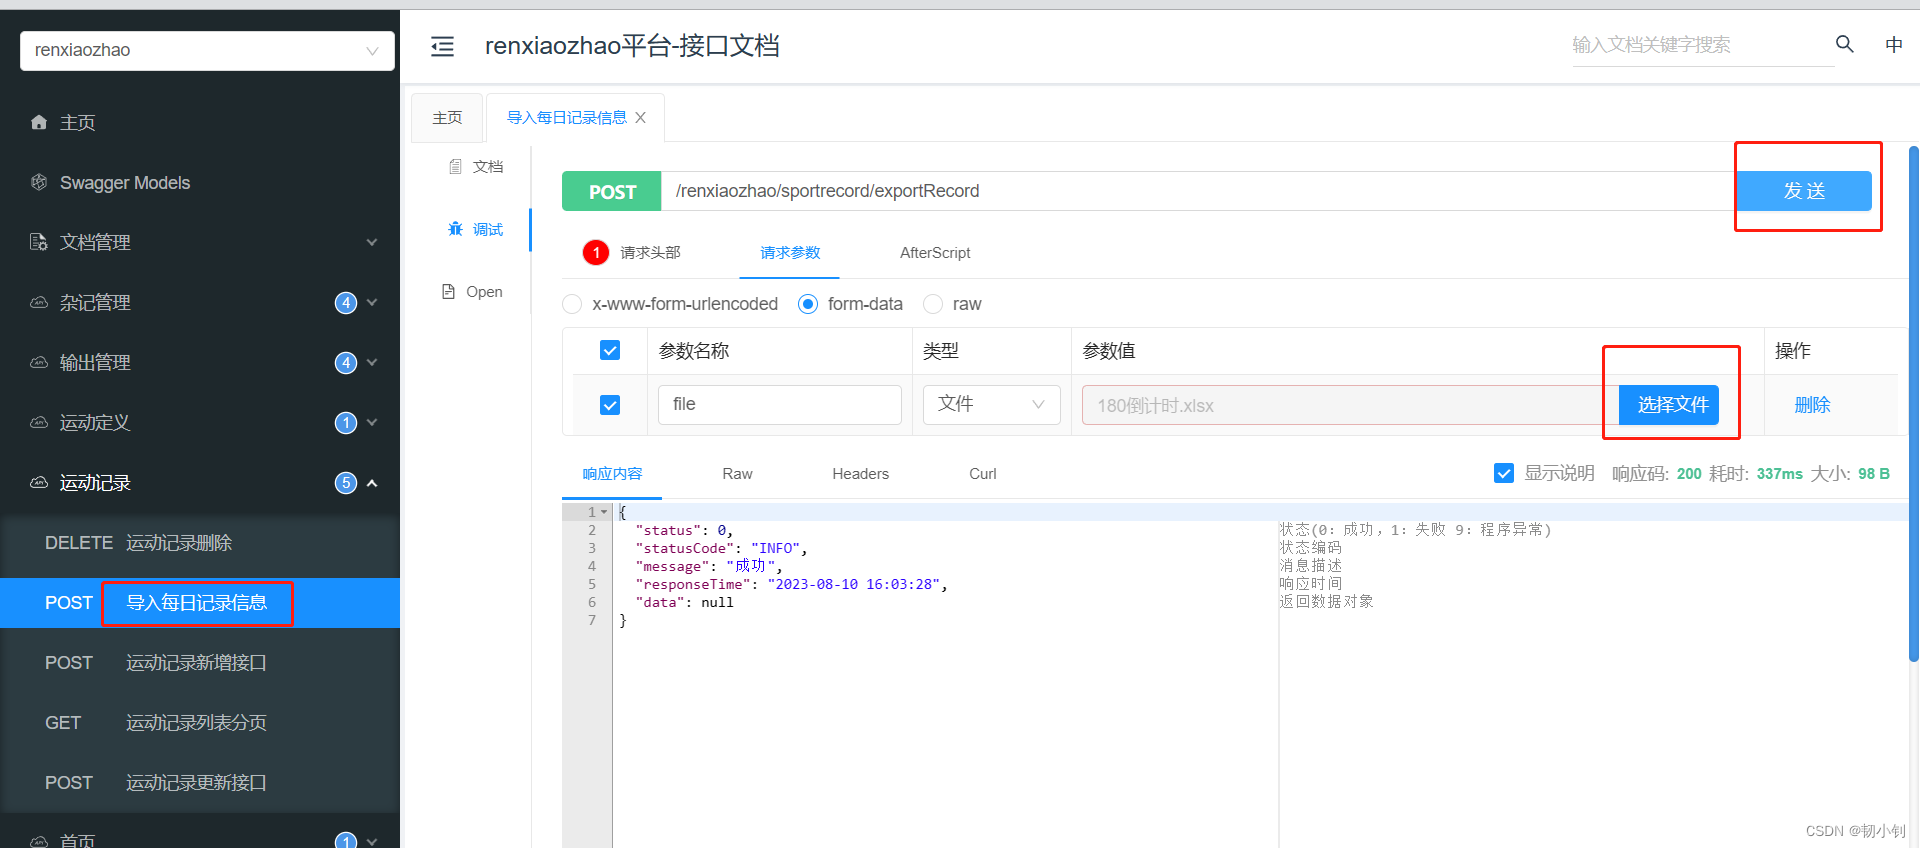Image resolution: width=1920 pixels, height=848 pixels.
Task: Click the red 1 badge on 请求头部
Action: point(596,252)
